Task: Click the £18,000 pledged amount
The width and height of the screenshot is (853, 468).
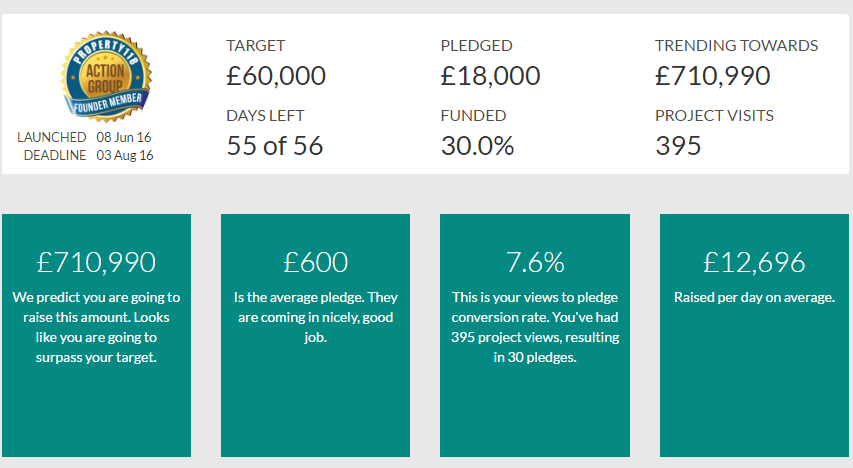Action: coord(490,76)
